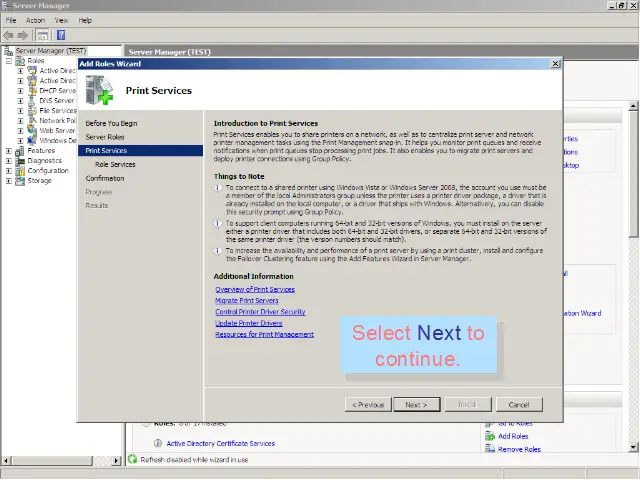The image size is (640, 480).
Task: Go to Confirmation wizard step
Action: coord(105,178)
